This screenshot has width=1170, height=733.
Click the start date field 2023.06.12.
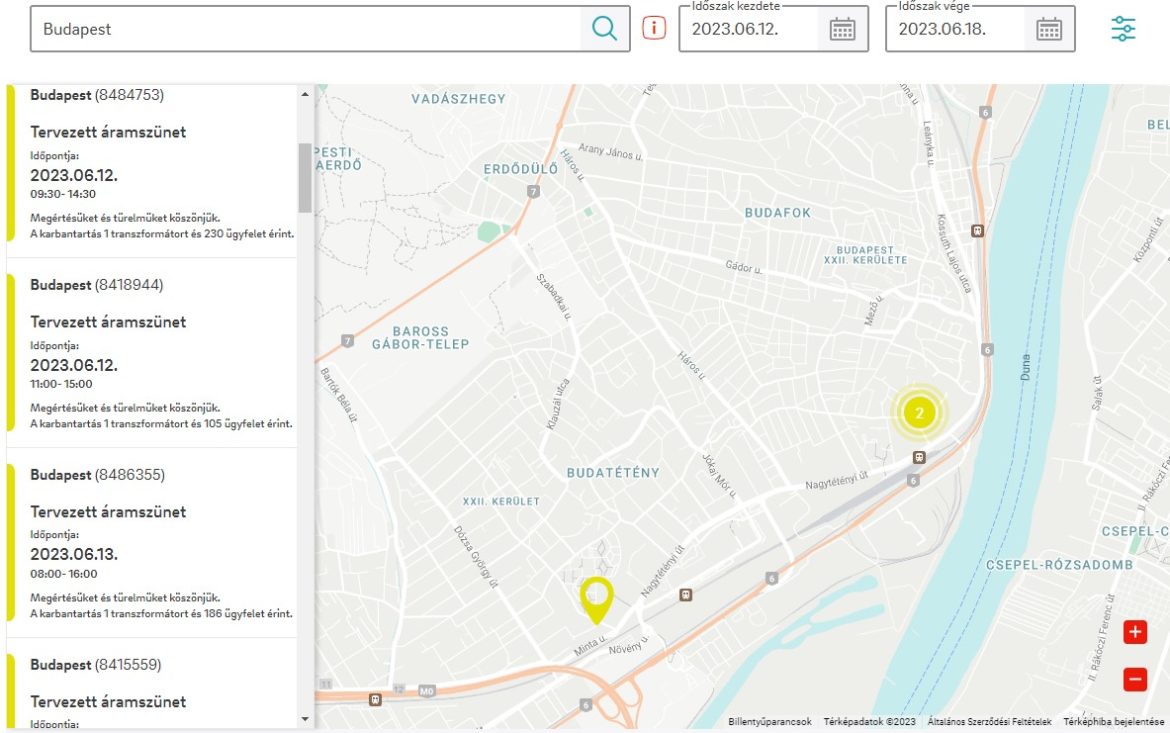point(748,29)
